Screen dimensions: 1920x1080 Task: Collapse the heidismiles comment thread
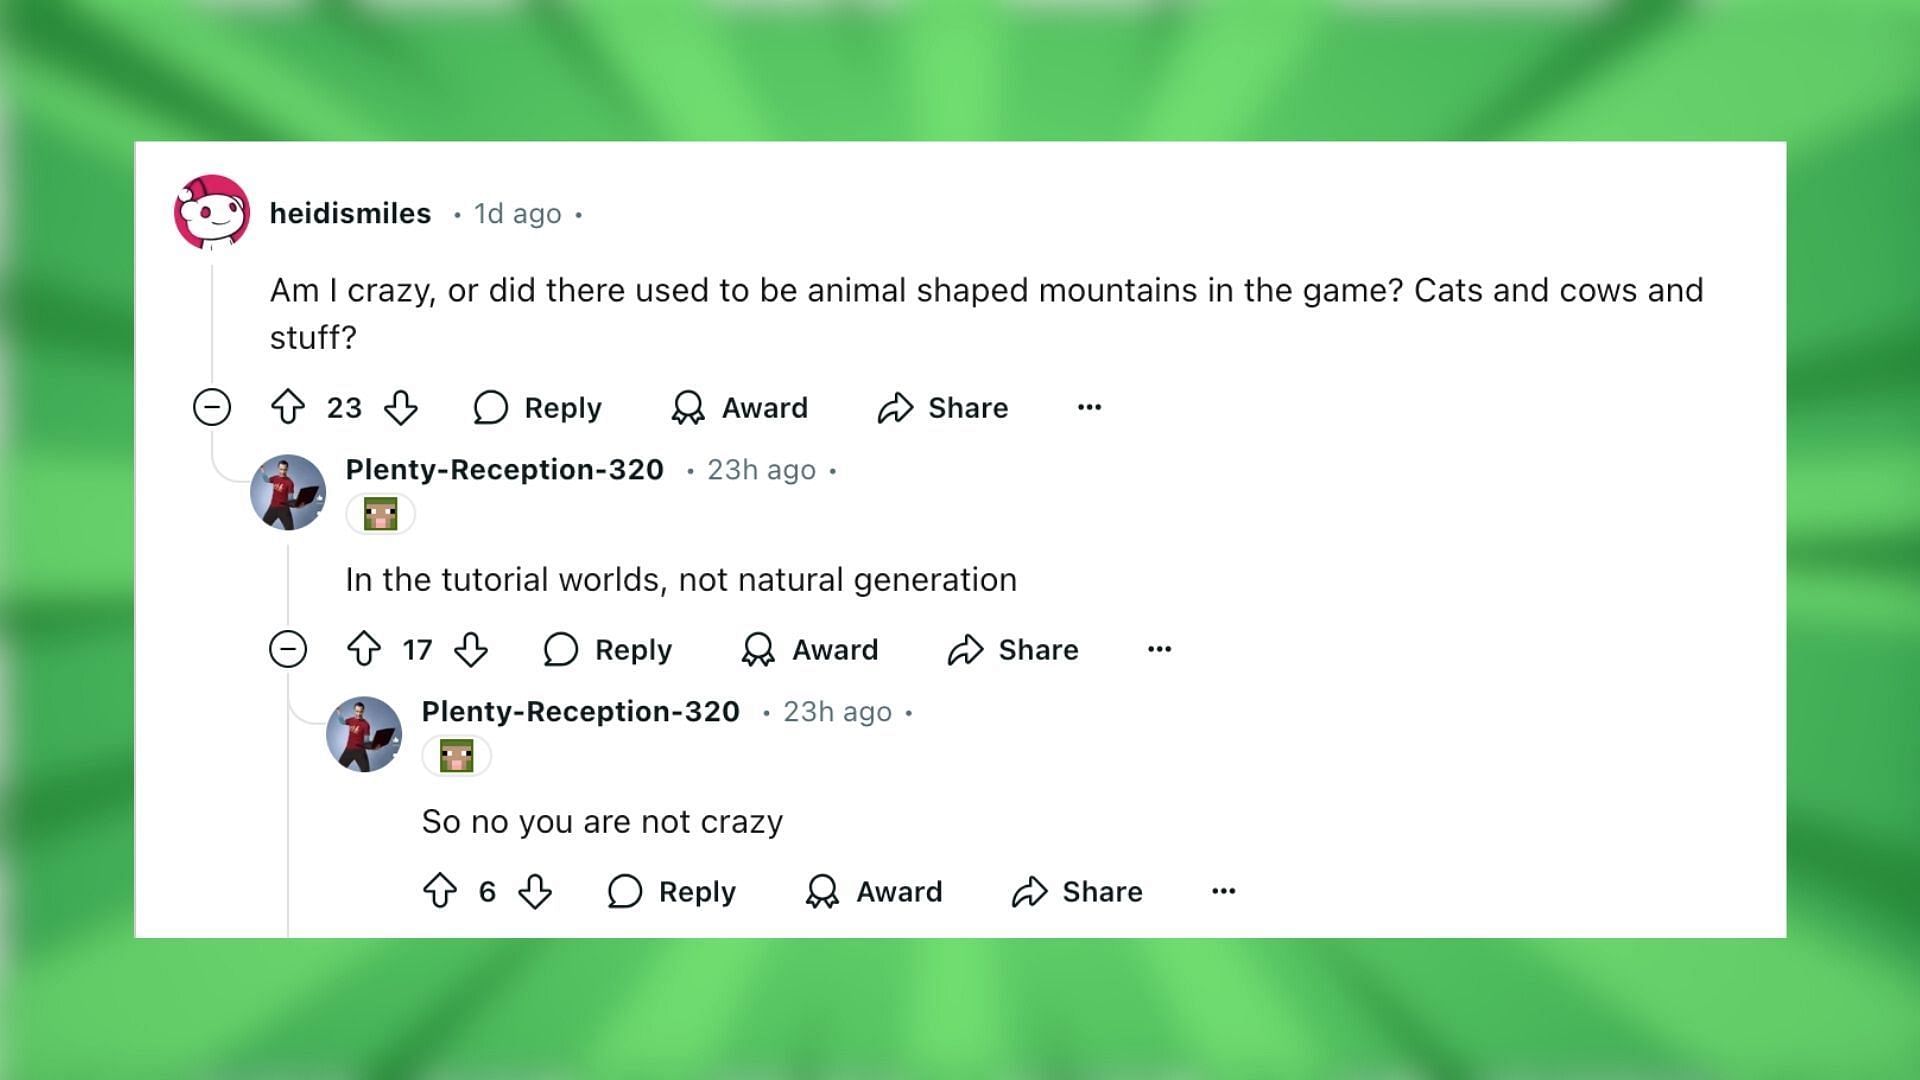click(x=211, y=406)
